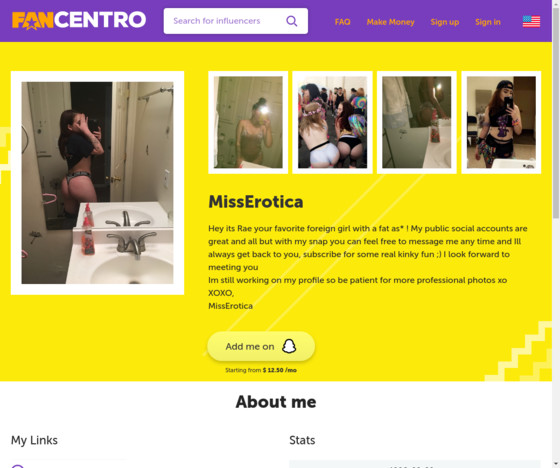The image size is (560, 468).
Task: Click the Sign up link
Action: (x=445, y=22)
